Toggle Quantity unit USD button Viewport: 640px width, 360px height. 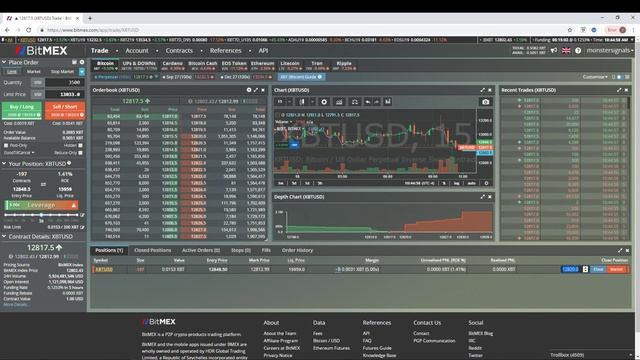point(38,82)
